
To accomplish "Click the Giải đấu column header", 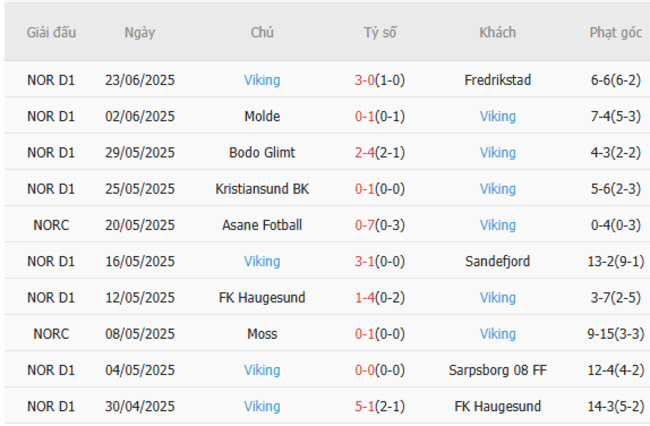I will (x=51, y=32).
